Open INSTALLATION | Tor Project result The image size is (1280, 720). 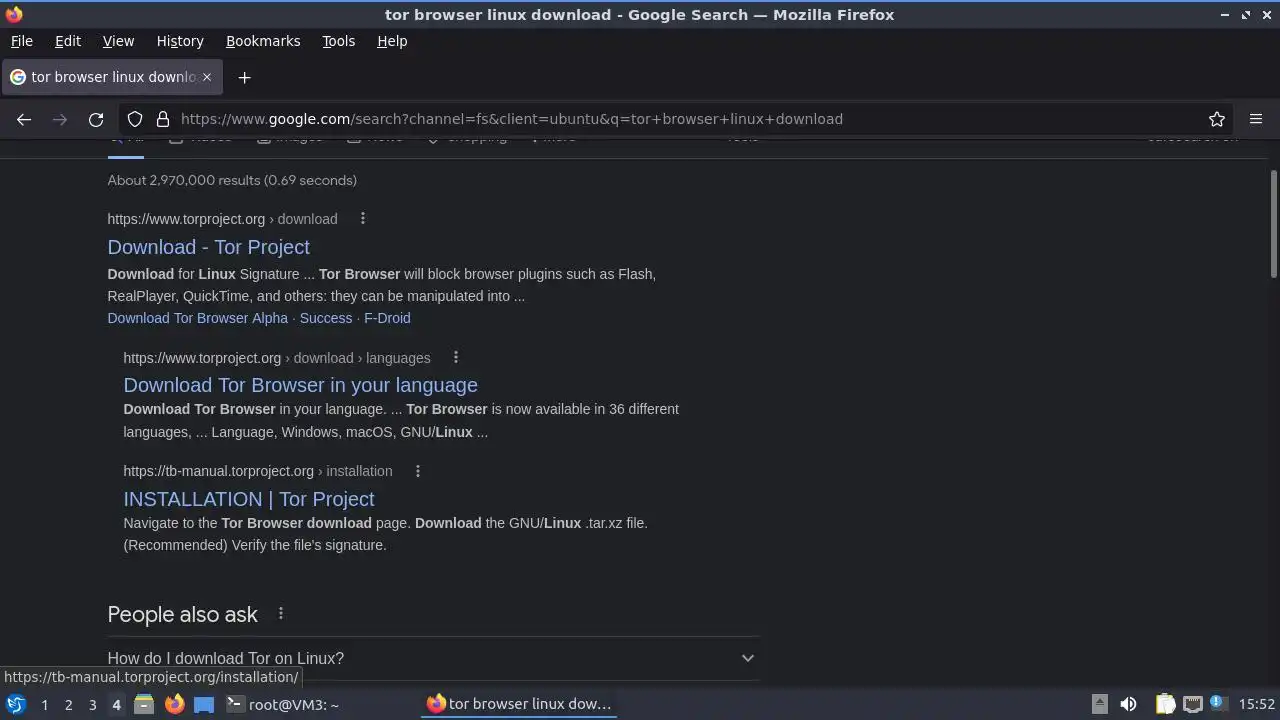pos(249,499)
